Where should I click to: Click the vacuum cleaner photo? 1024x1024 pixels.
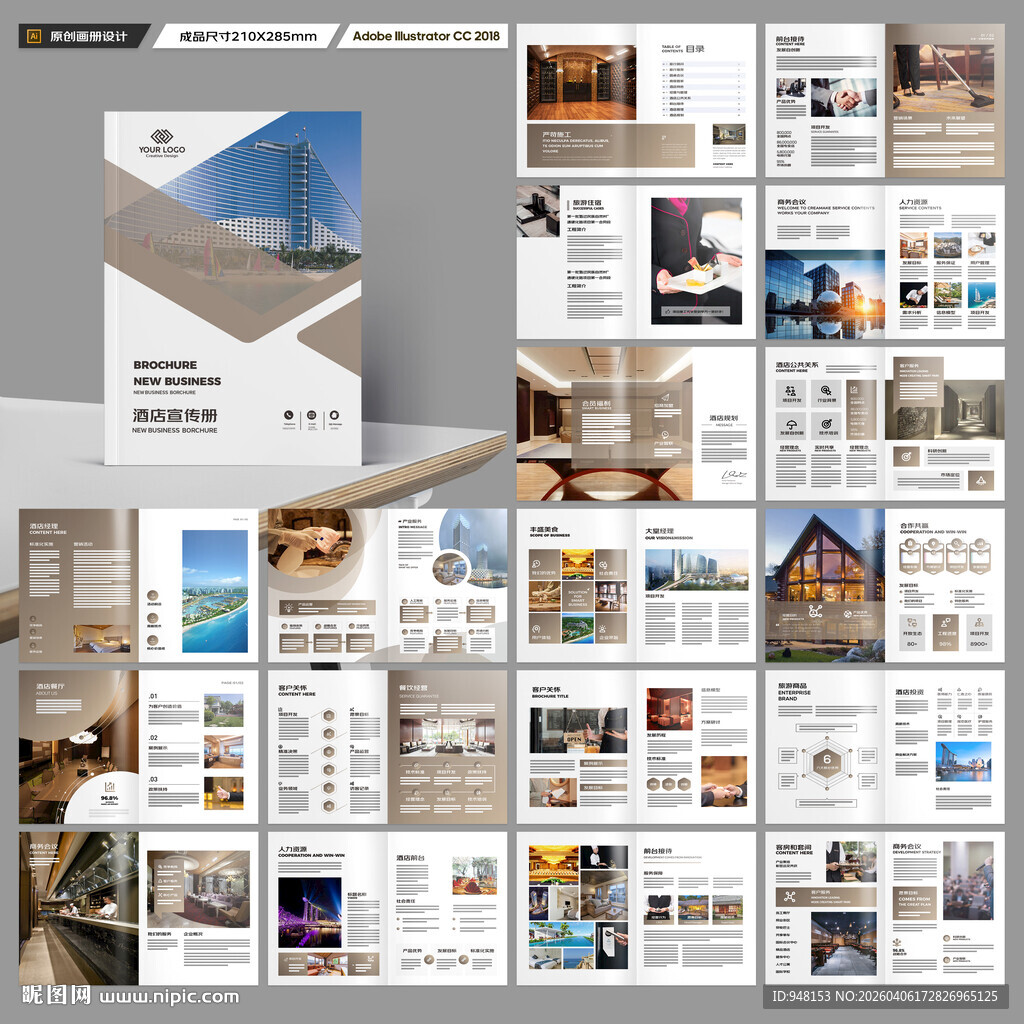[944, 78]
